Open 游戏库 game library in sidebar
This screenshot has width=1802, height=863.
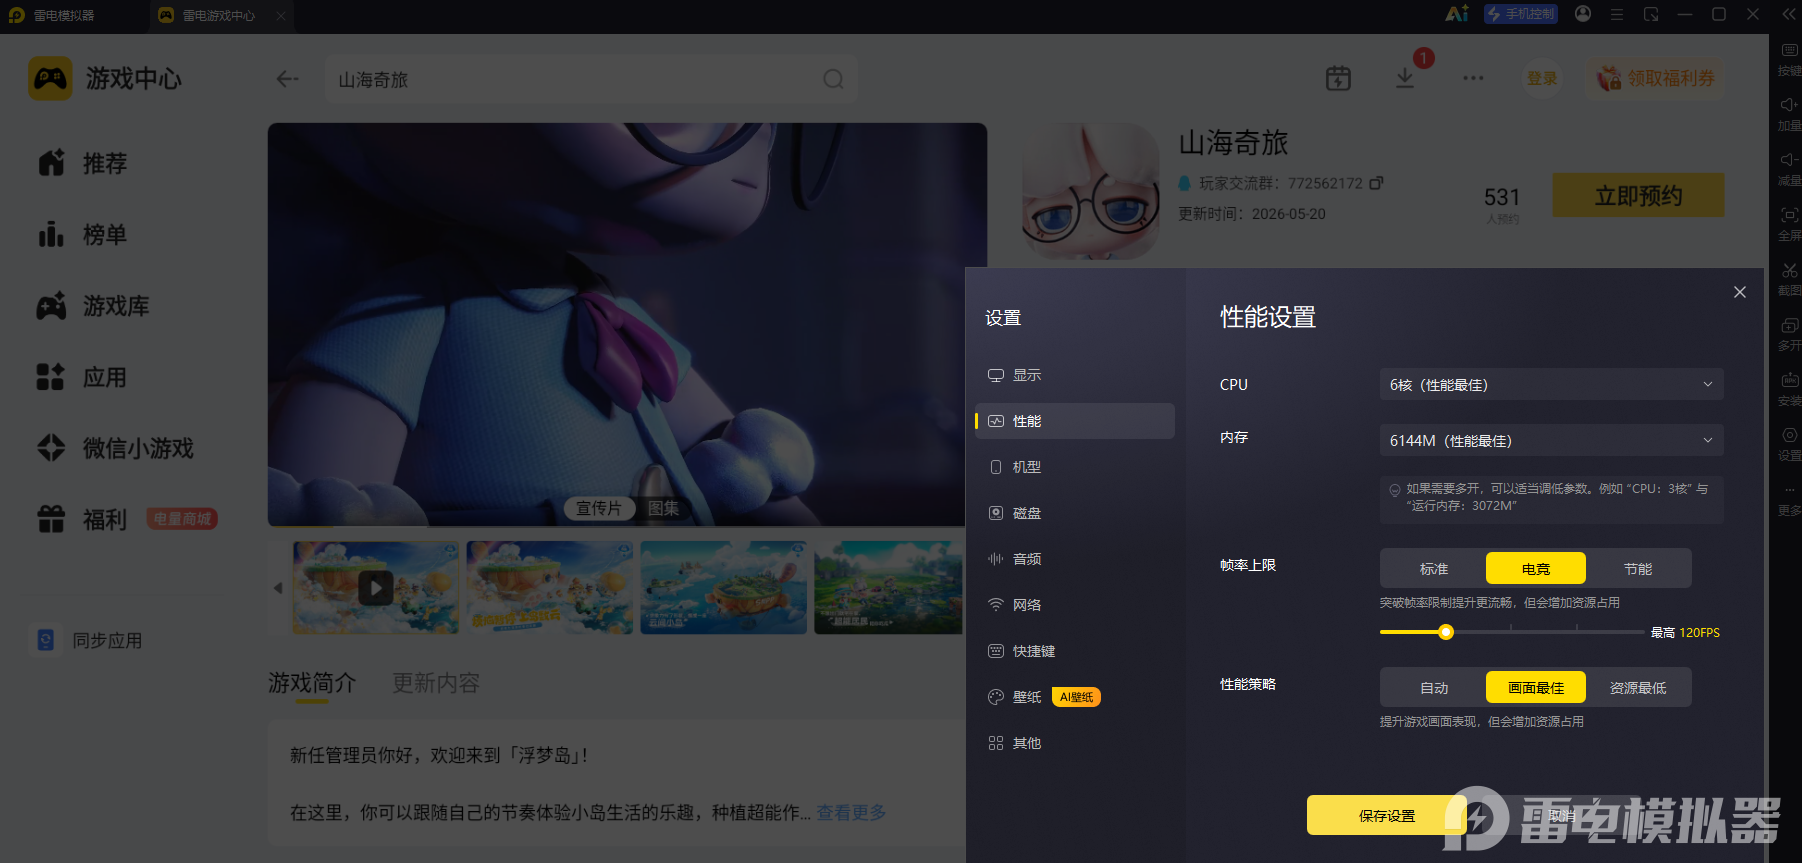pos(93,305)
